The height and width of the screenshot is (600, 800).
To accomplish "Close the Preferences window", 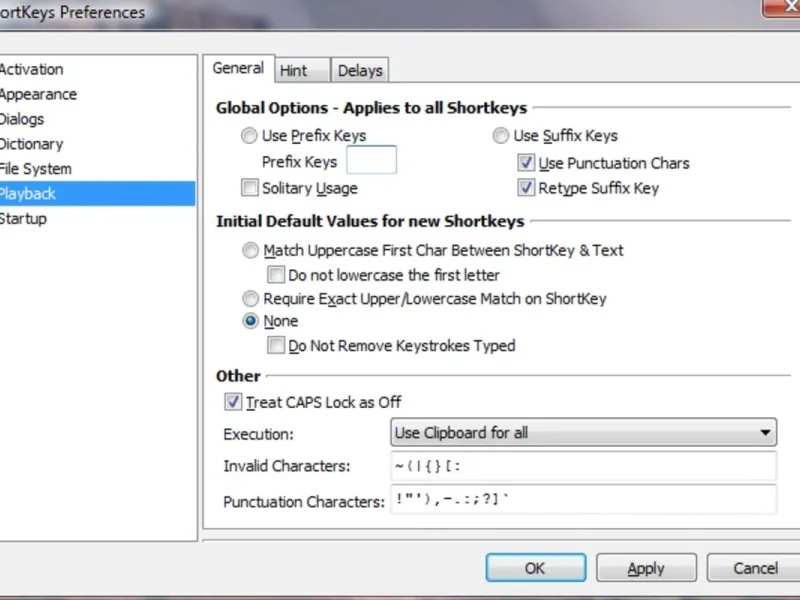I will (783, 8).
